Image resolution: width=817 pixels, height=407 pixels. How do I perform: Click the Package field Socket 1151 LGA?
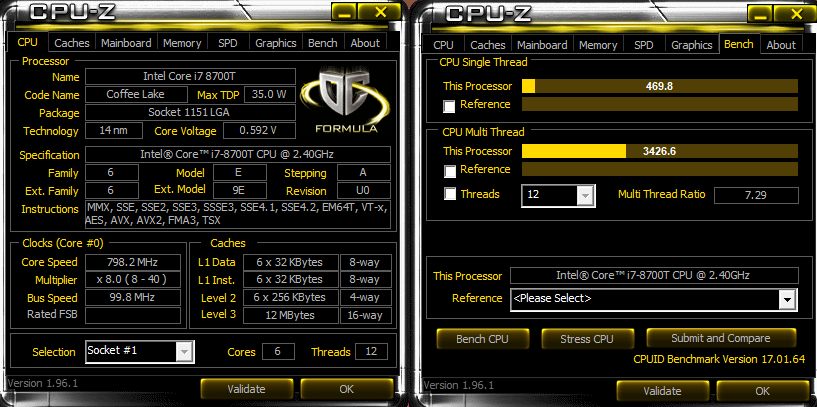190,113
